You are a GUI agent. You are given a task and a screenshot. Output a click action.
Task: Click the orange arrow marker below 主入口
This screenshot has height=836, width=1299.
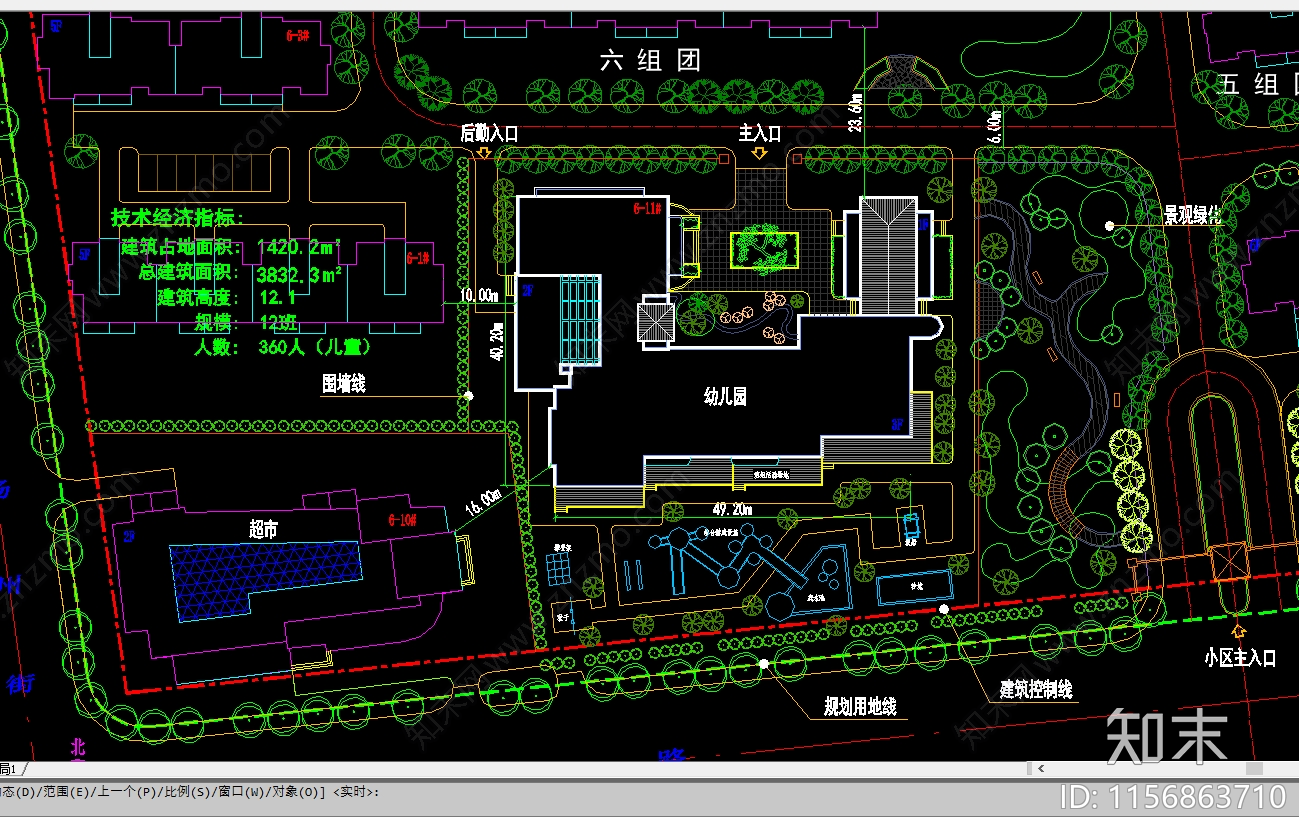759,153
